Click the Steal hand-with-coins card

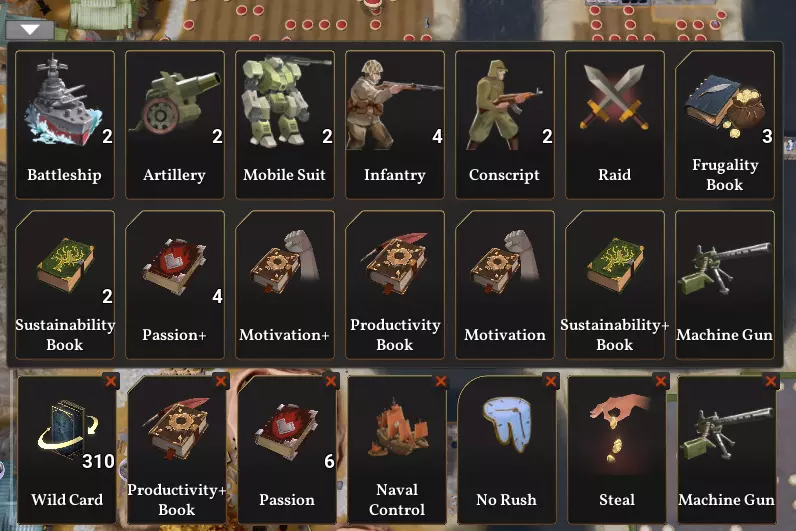617,450
